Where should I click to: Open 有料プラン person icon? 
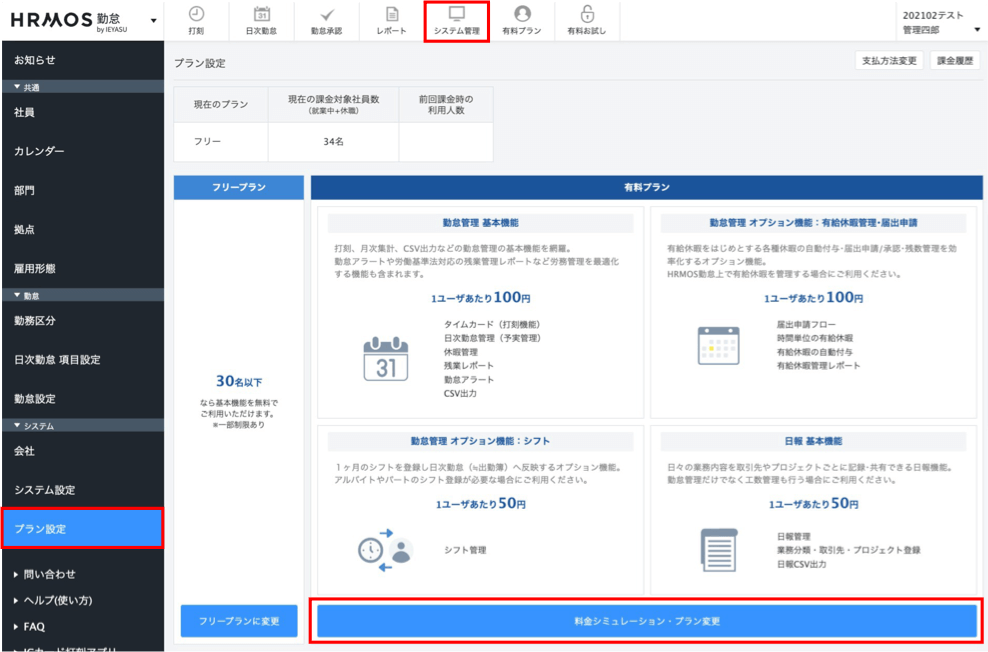pyautogui.click(x=522, y=14)
